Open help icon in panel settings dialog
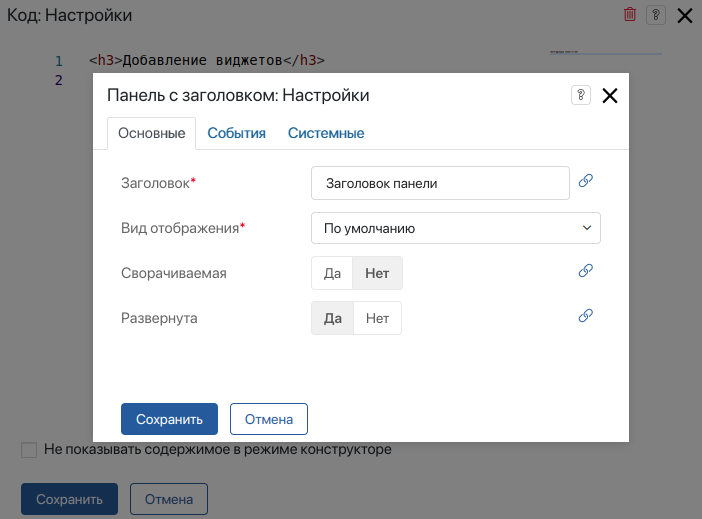Viewport: 702px width, 519px height. (580, 95)
